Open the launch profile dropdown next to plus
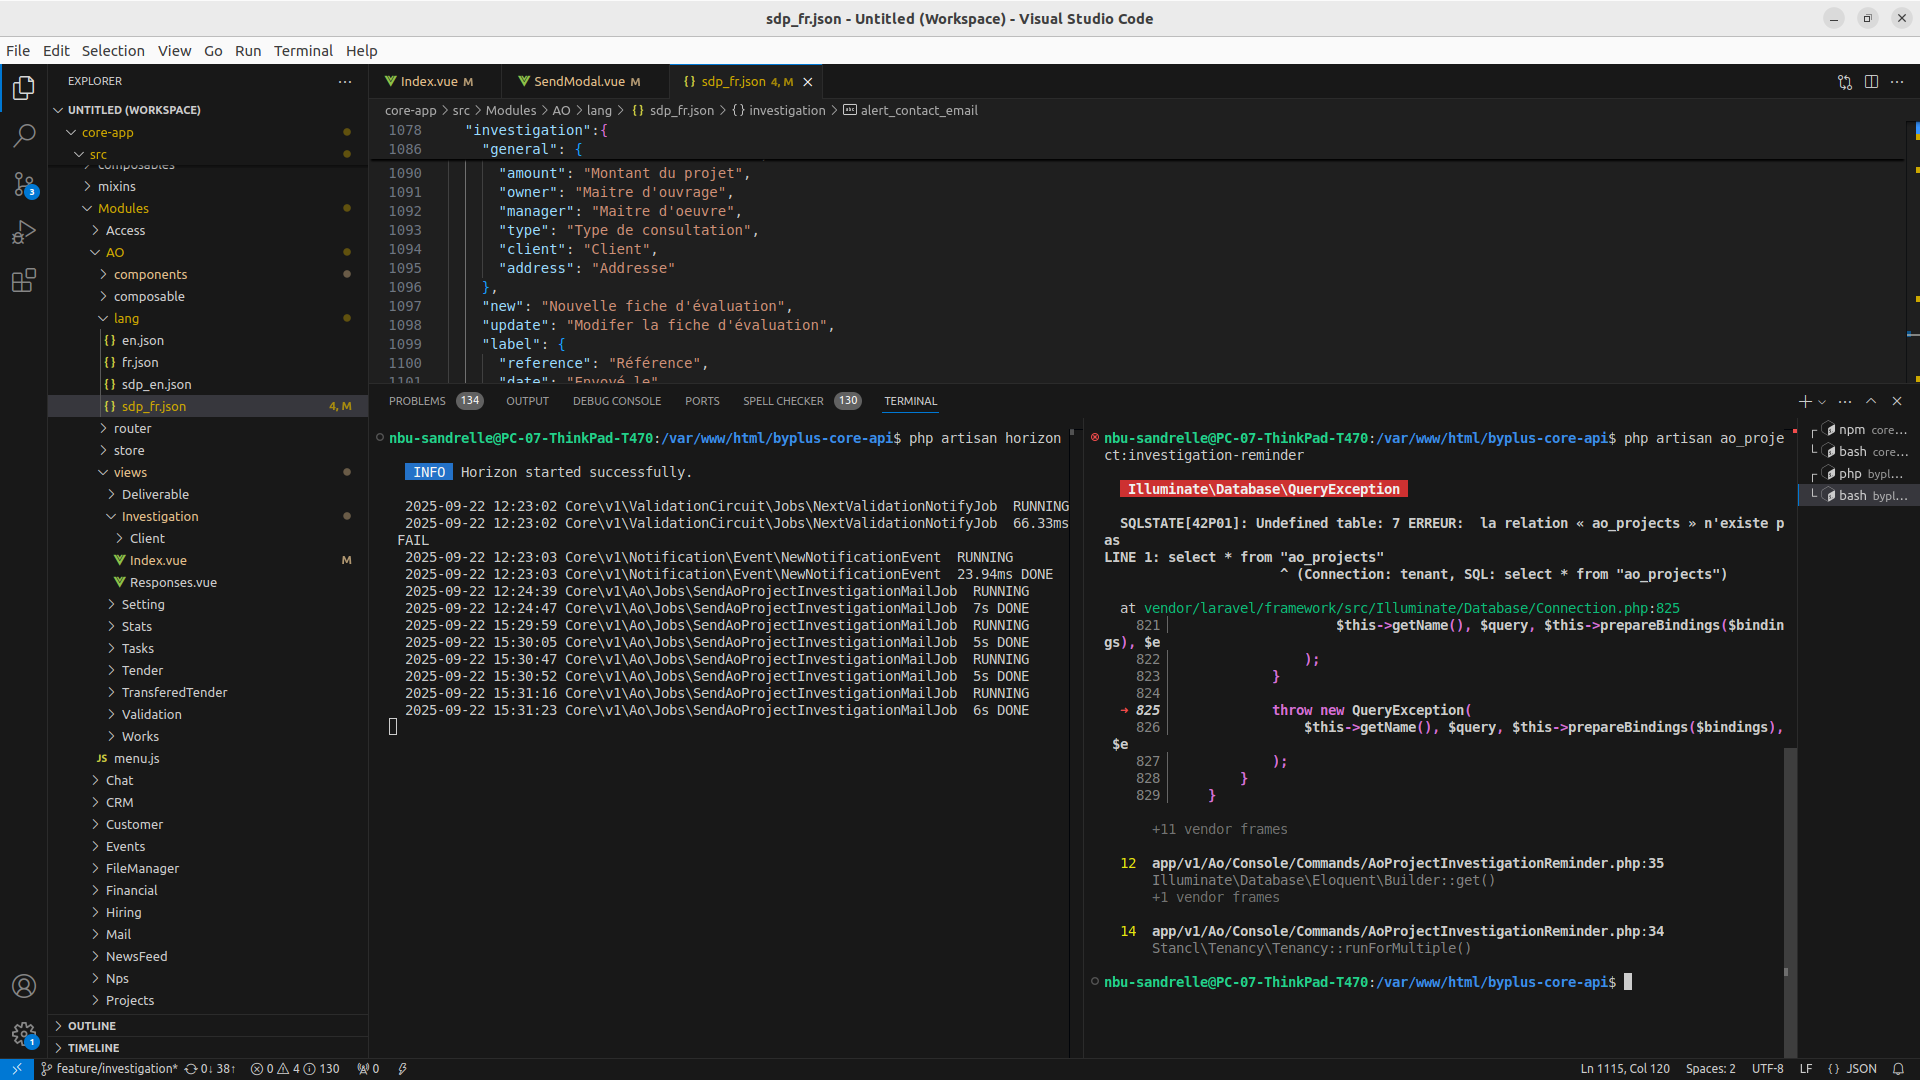This screenshot has width=1920, height=1080. click(x=1822, y=402)
